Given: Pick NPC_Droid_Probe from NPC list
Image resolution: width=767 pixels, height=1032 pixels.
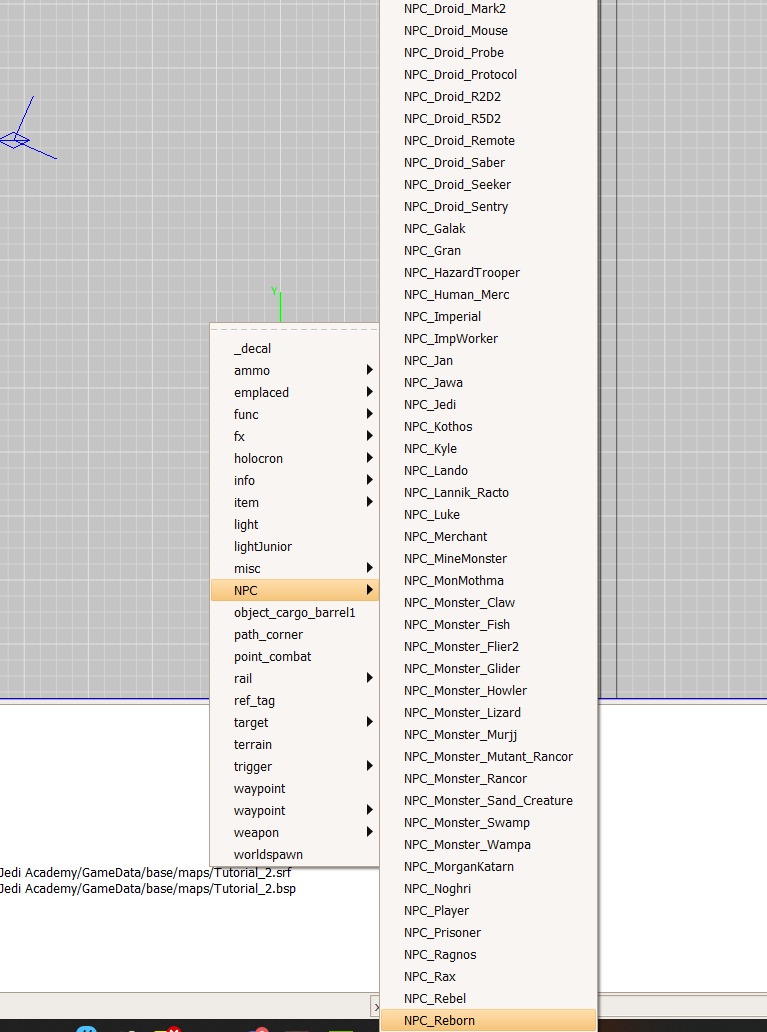Looking at the screenshot, I should tap(489, 53).
